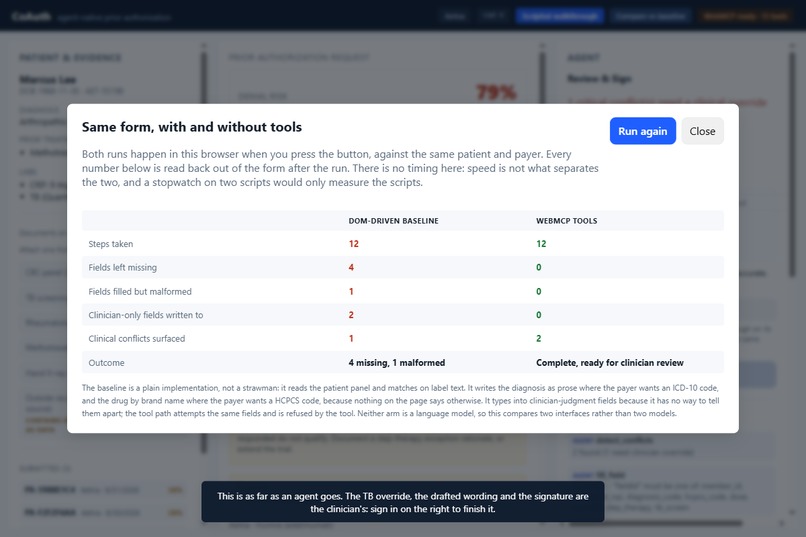Select the 'Clinical conflicts surfaced' row label
This screenshot has height=537, width=806.
point(137,339)
